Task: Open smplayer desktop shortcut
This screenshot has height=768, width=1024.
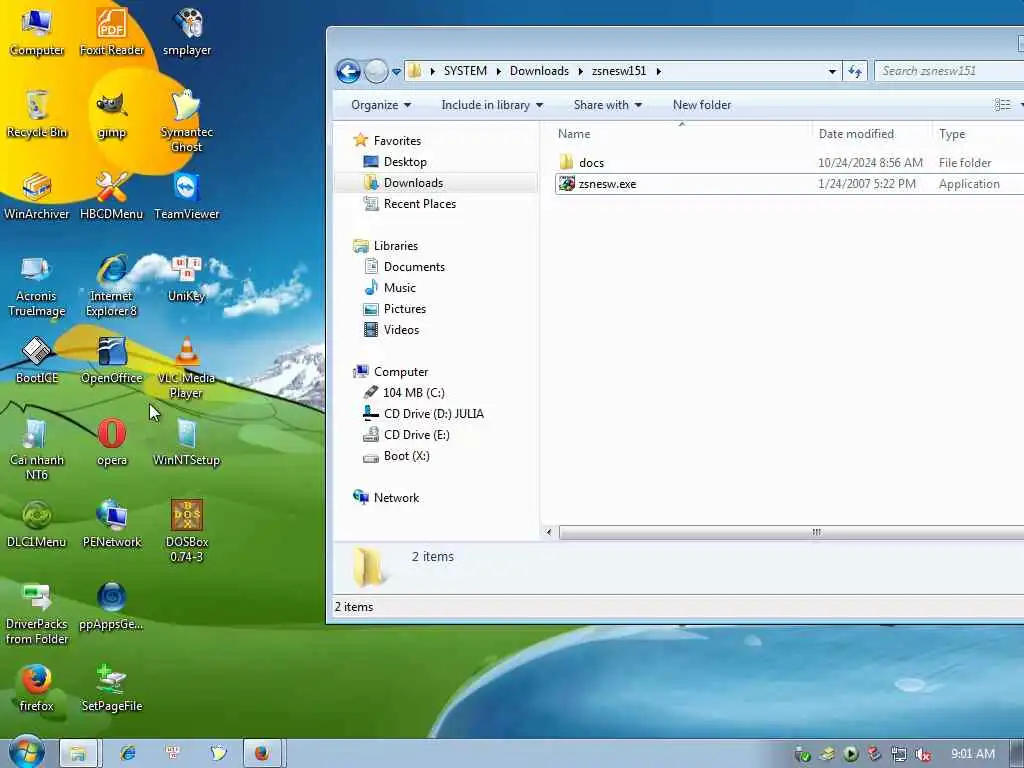Action: point(187,32)
